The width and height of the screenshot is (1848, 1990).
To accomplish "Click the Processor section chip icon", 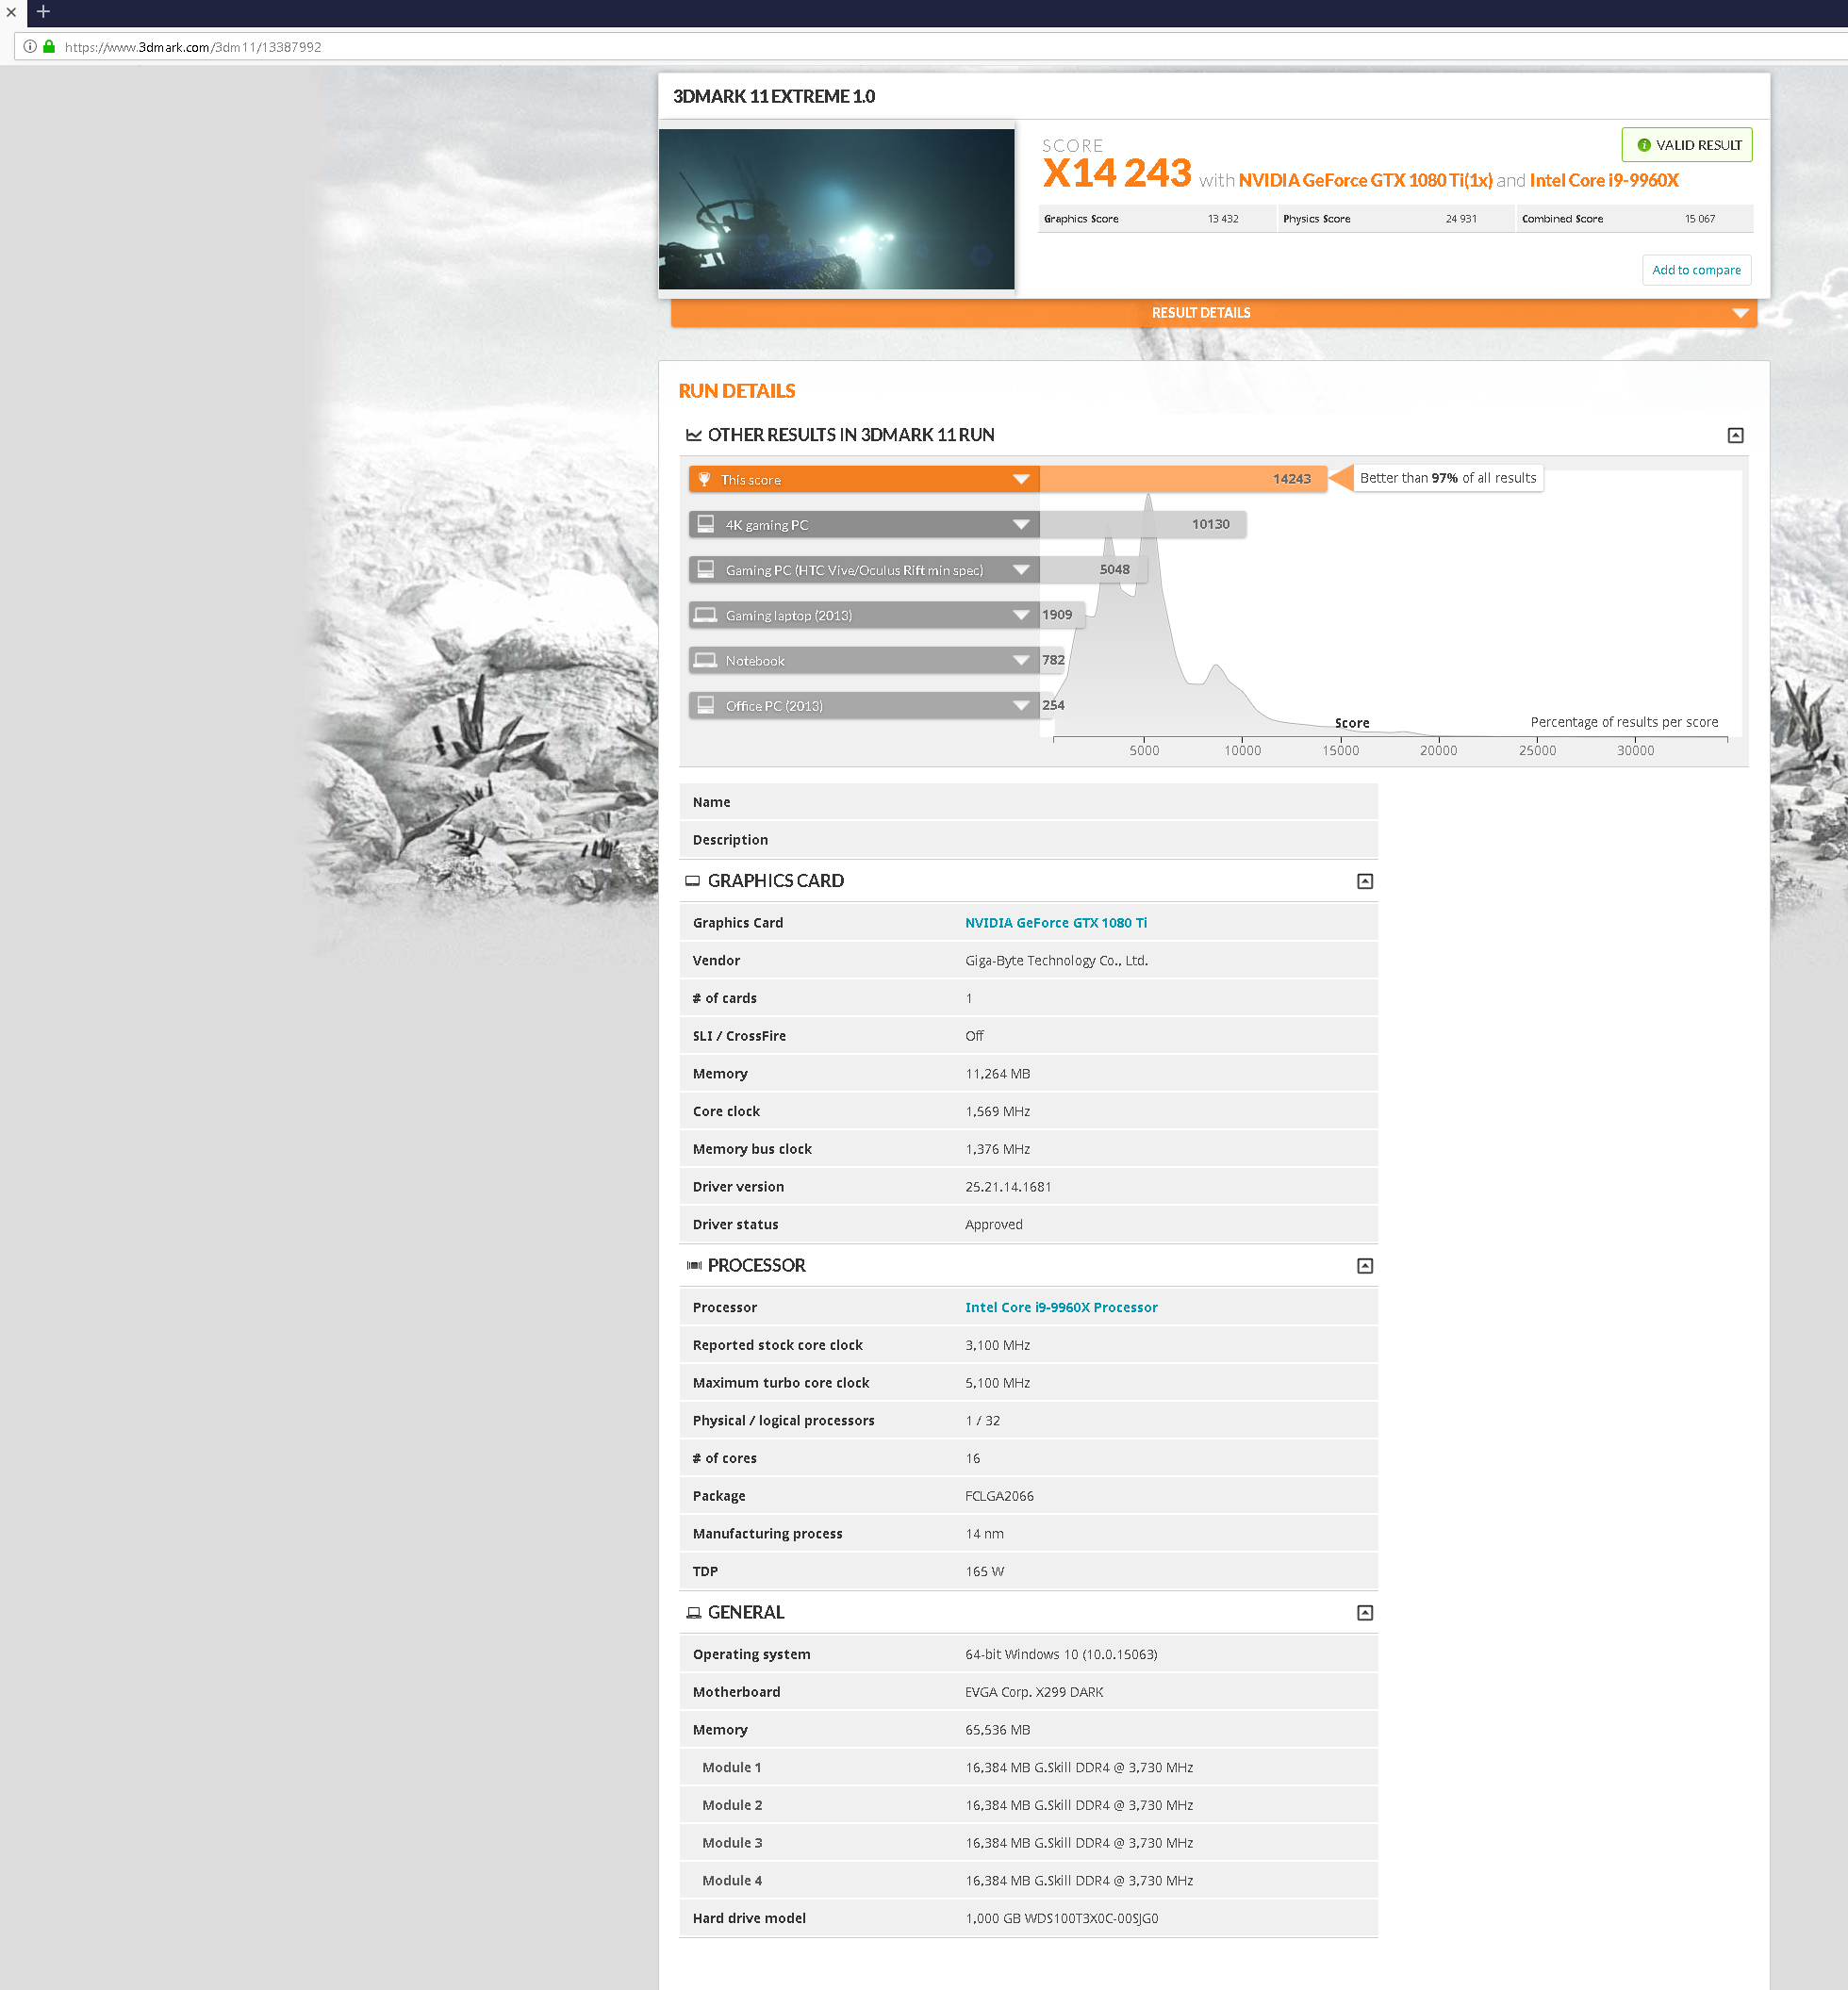I will coord(693,1266).
